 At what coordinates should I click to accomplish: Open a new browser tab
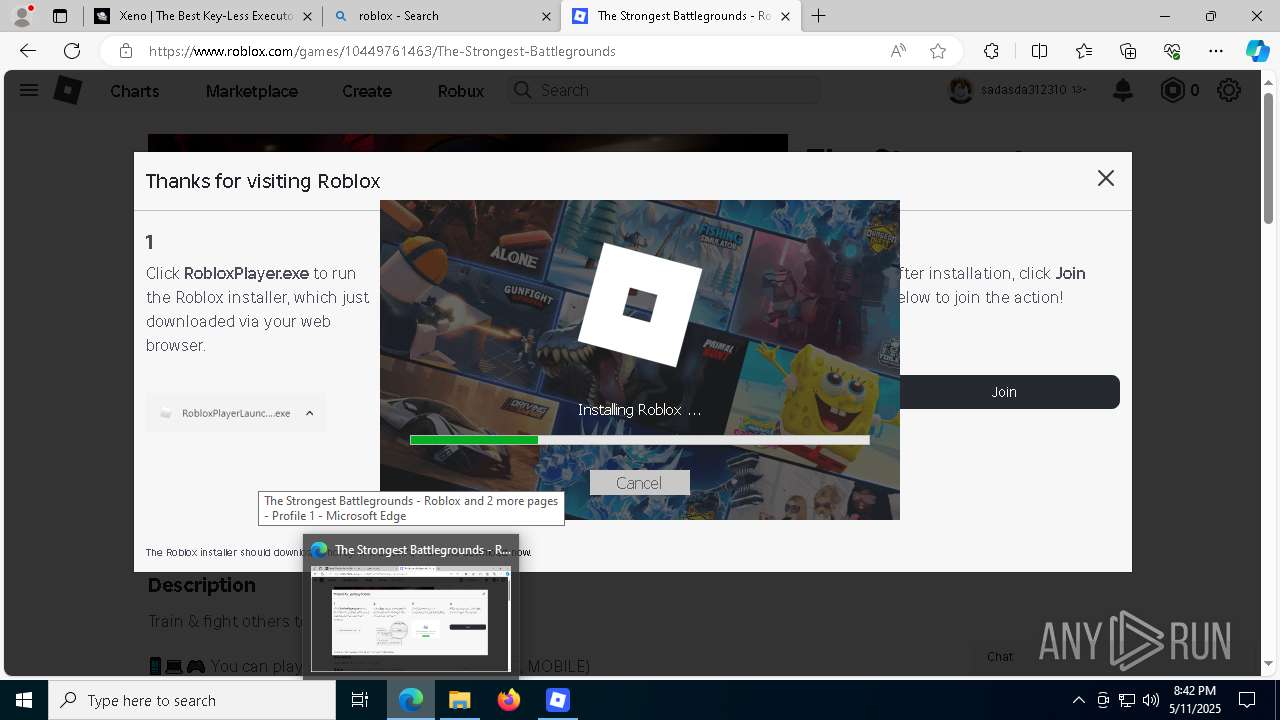[x=818, y=16]
